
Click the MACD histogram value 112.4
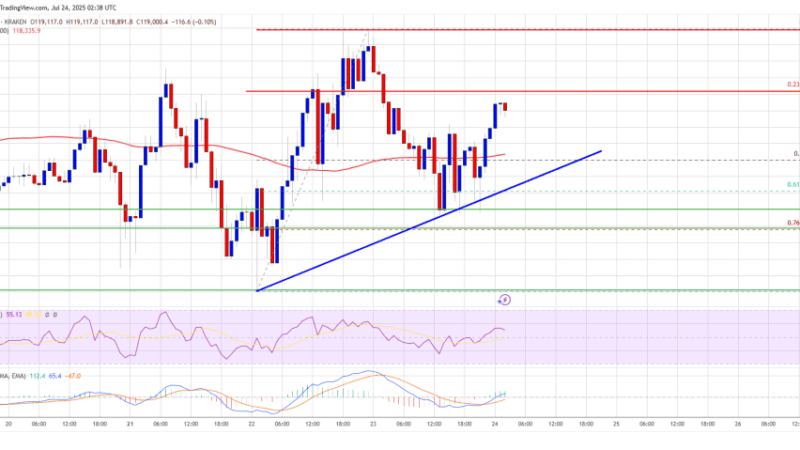[37, 376]
